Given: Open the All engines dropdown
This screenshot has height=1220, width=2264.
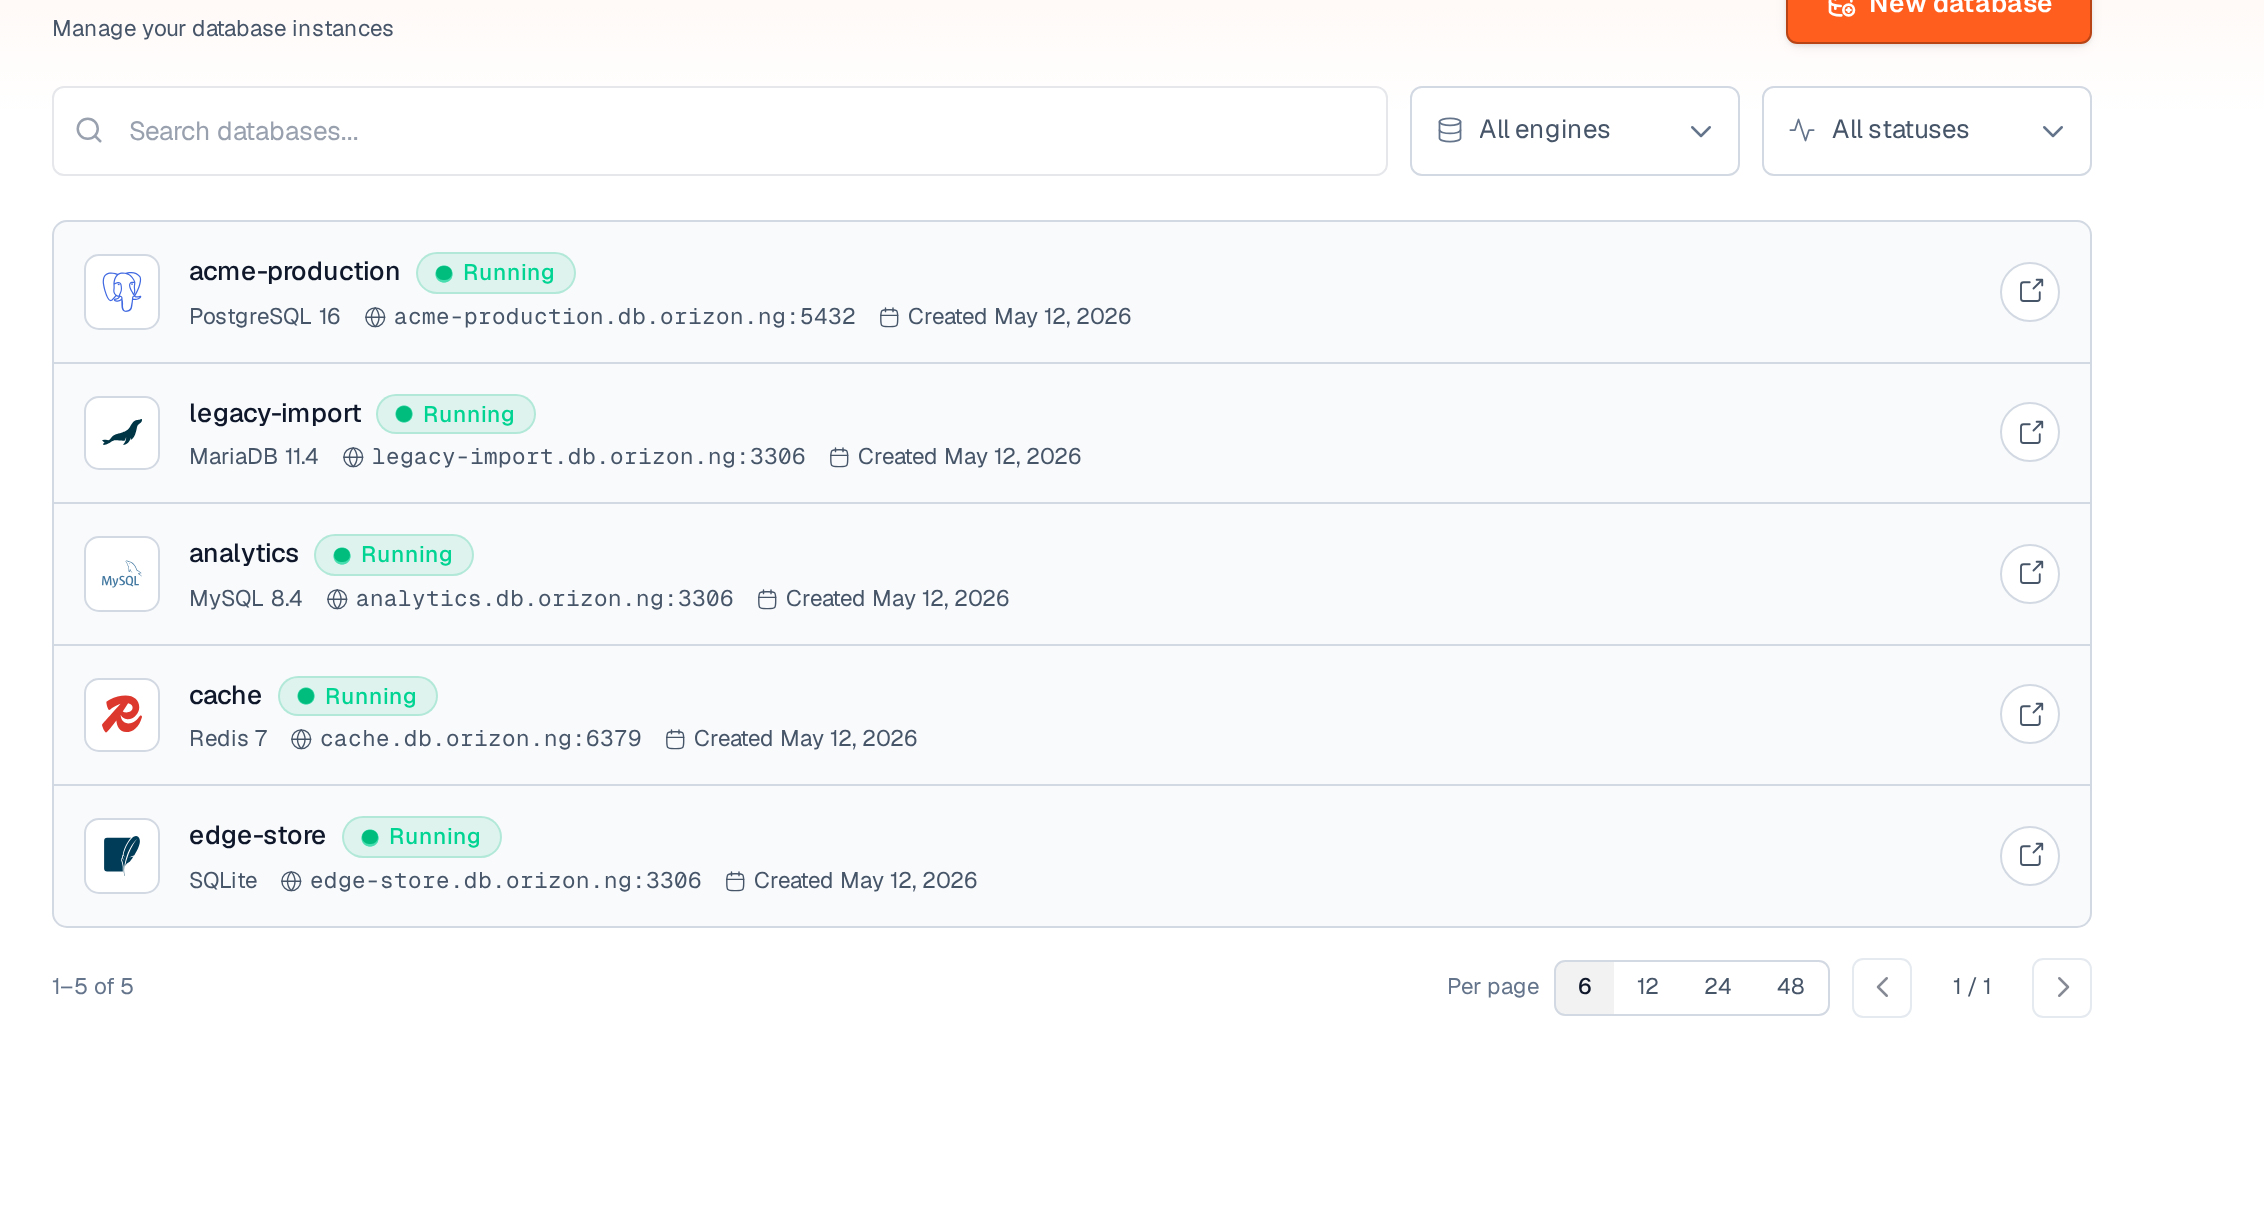Looking at the screenshot, I should coord(1574,131).
